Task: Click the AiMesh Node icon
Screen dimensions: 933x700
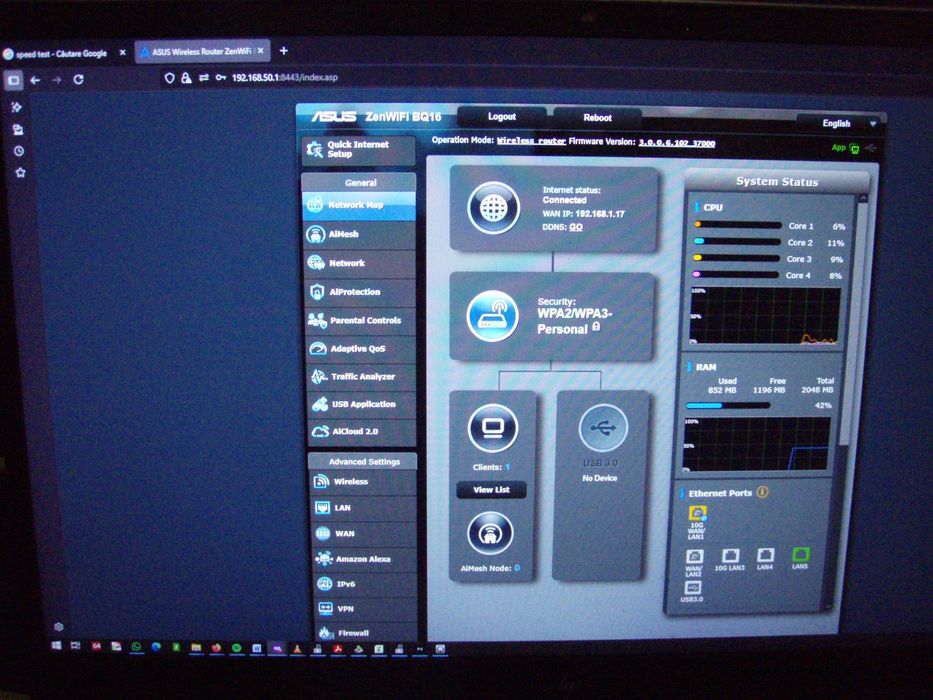Action: pyautogui.click(x=490, y=533)
